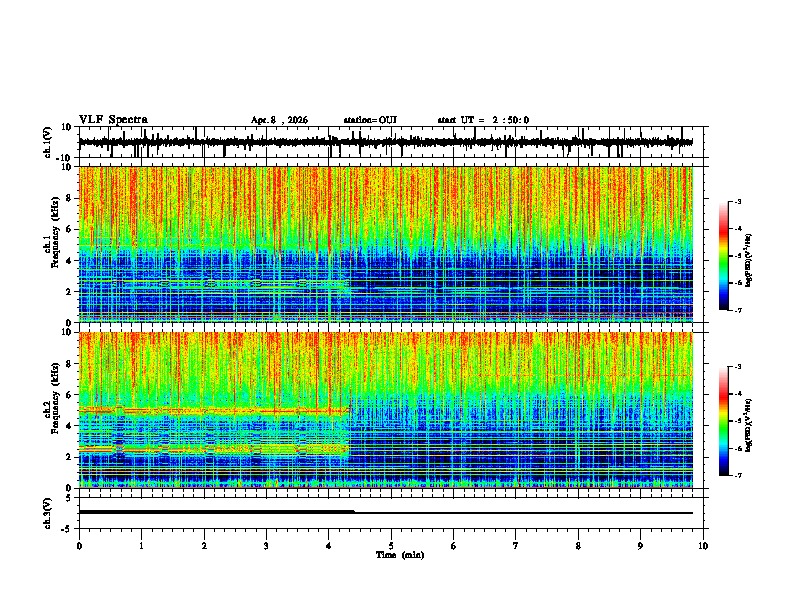
Task: Click the ch.1 voltage waveform trace panel
Action: (391, 142)
